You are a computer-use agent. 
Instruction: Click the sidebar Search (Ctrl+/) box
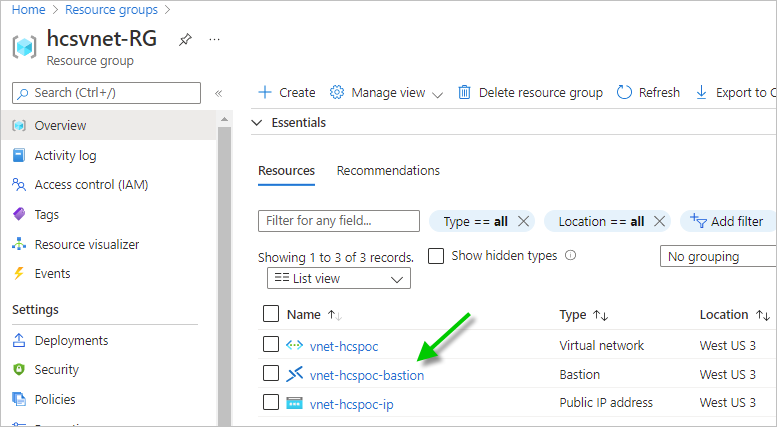107,93
